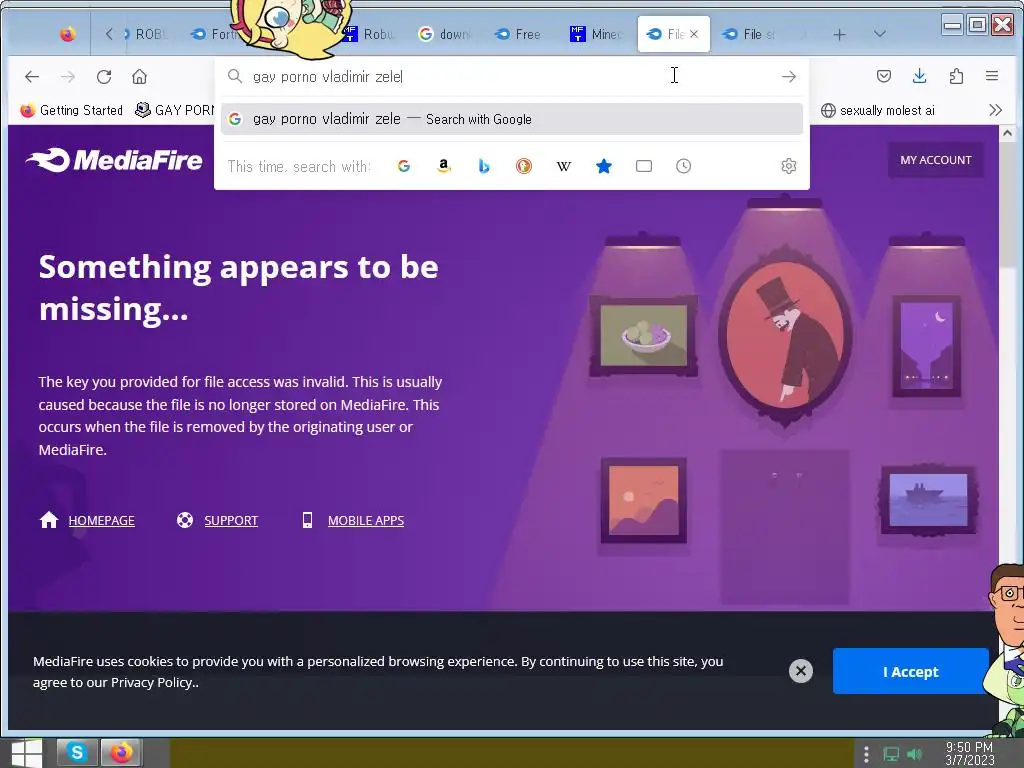The image size is (1024, 768).
Task: Click the MediaFire logo
Action: tap(114, 160)
